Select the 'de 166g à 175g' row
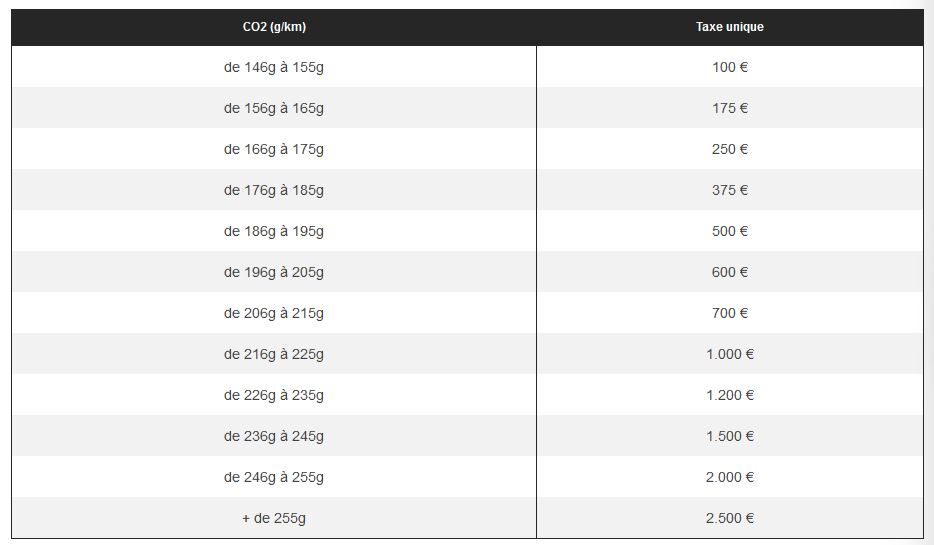 click(274, 149)
